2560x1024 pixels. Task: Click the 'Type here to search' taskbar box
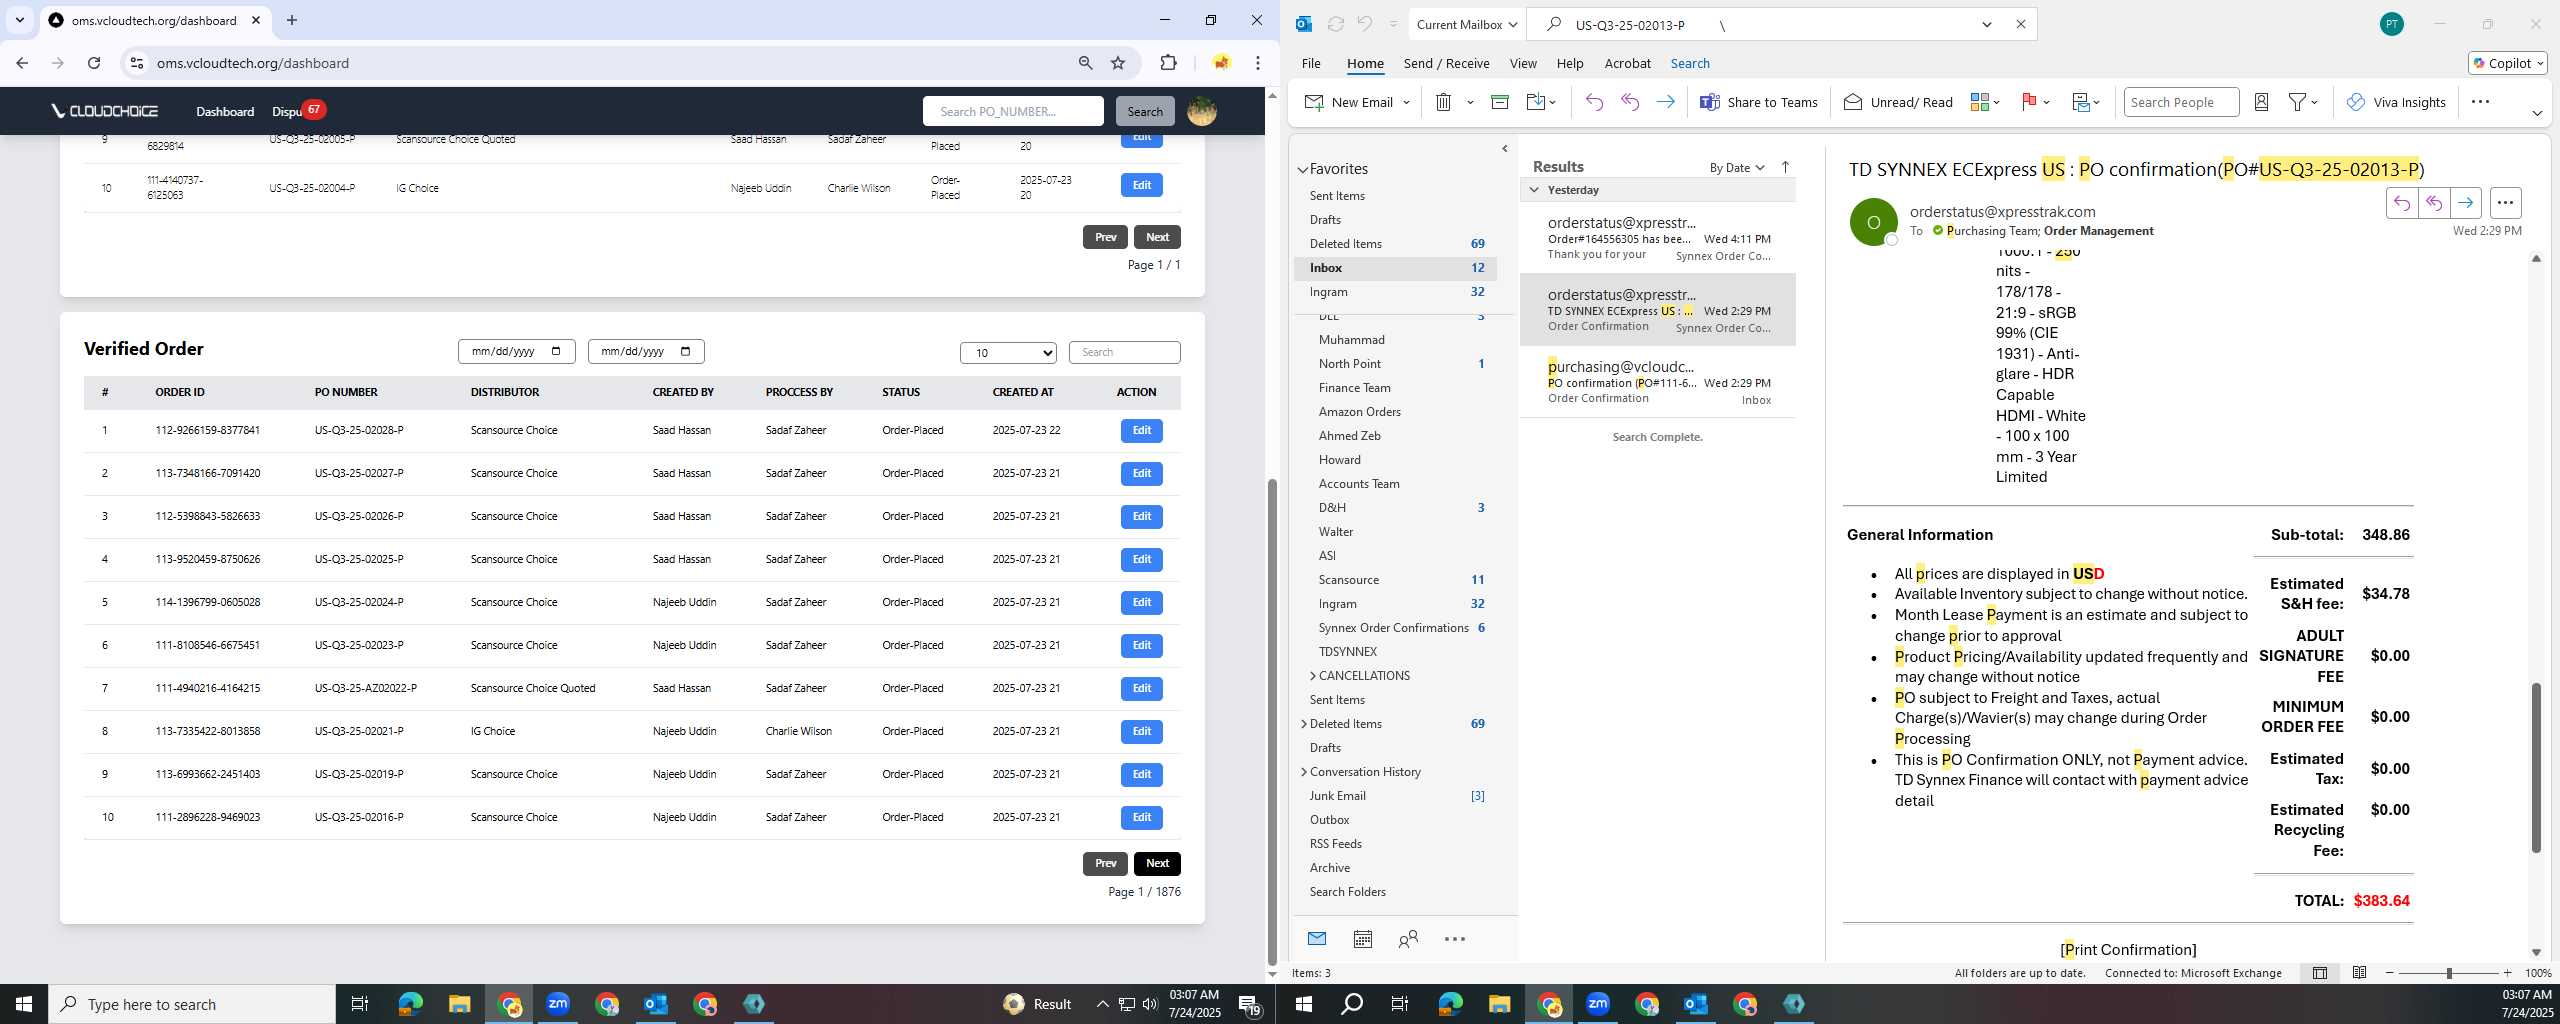[x=192, y=1004]
